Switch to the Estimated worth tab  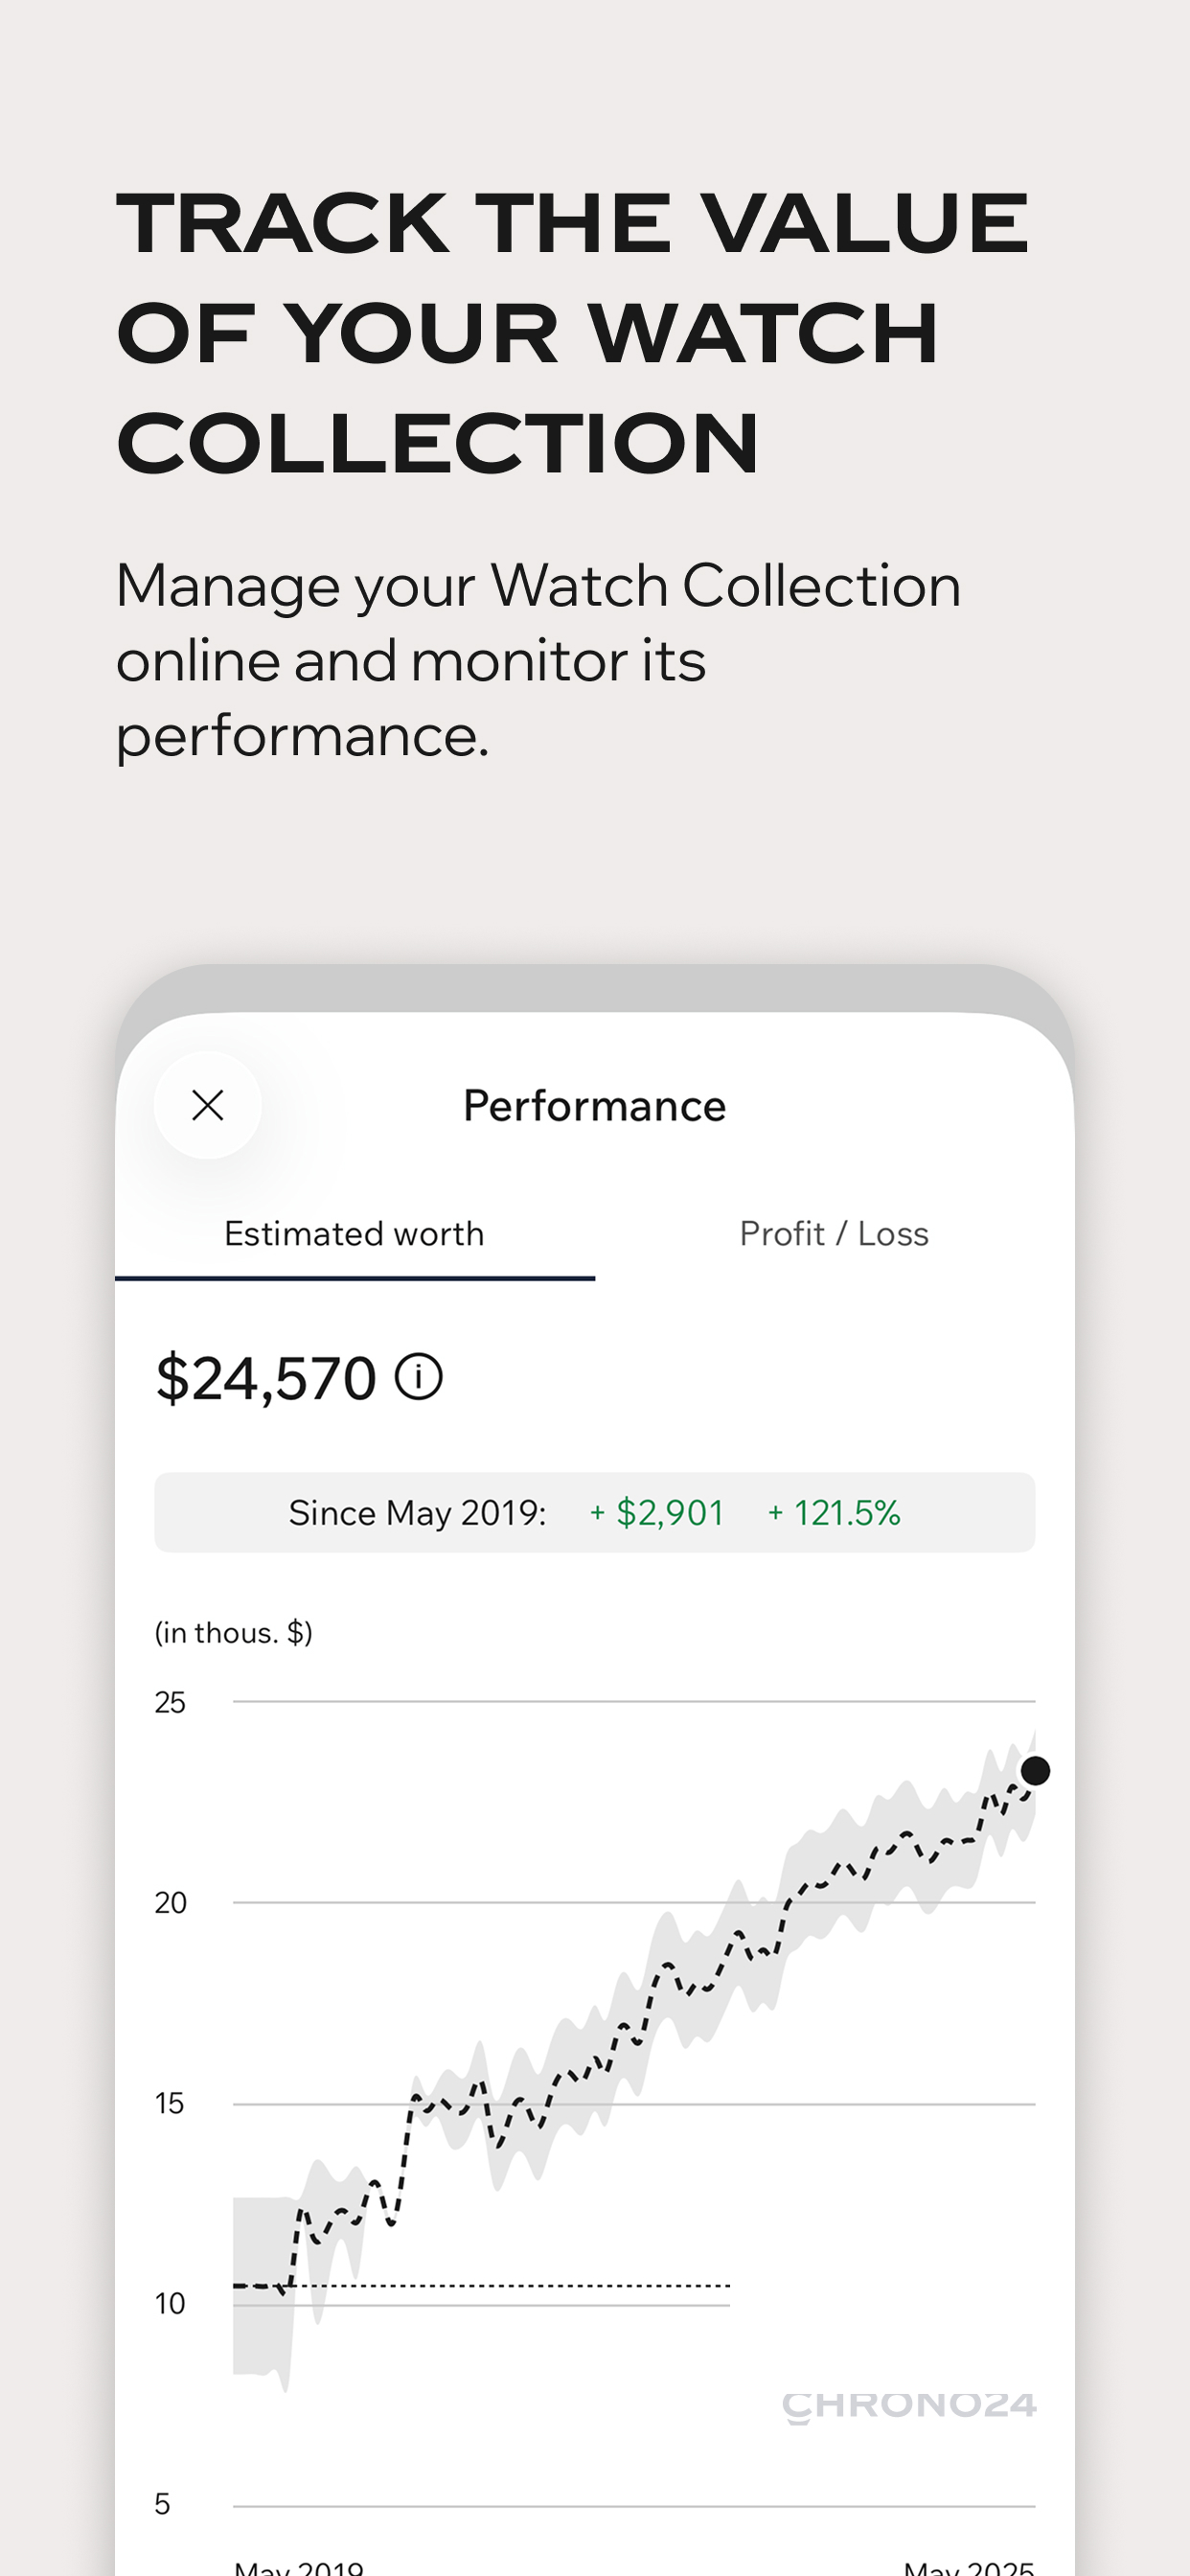354,1234
